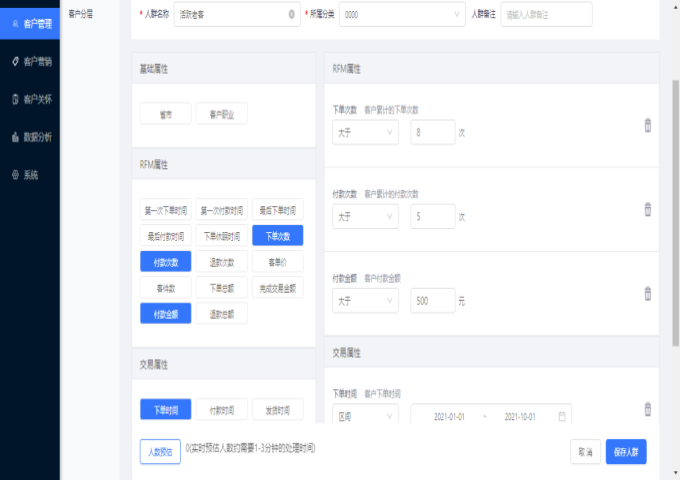Click the 系统 settings icon in sidebar

(x=14, y=174)
